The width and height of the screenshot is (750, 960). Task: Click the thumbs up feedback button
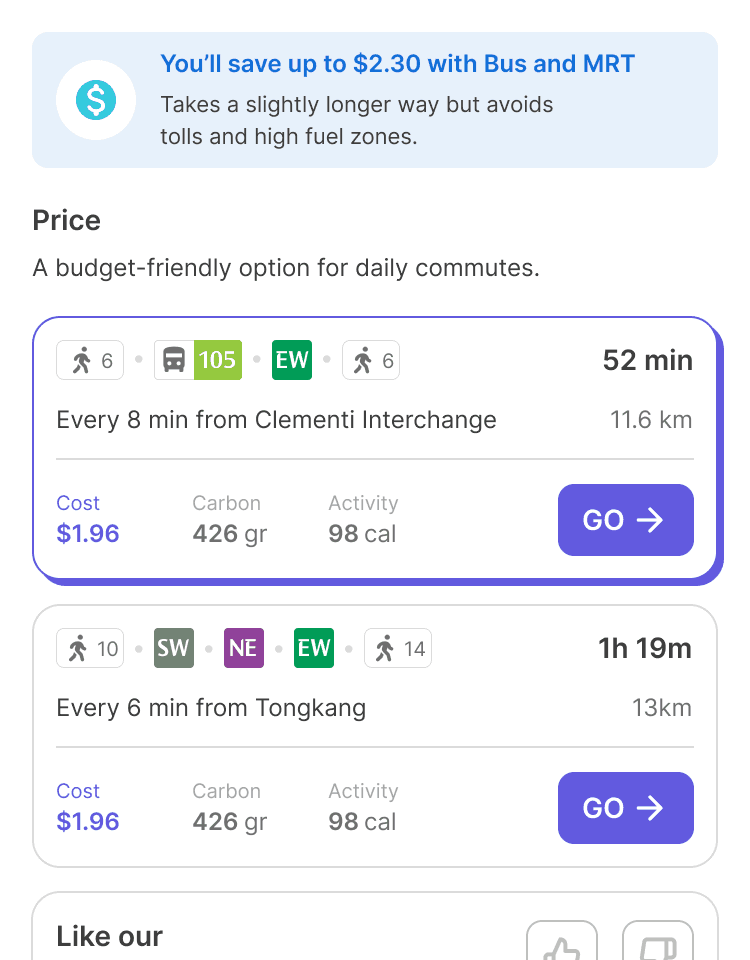coord(561,941)
